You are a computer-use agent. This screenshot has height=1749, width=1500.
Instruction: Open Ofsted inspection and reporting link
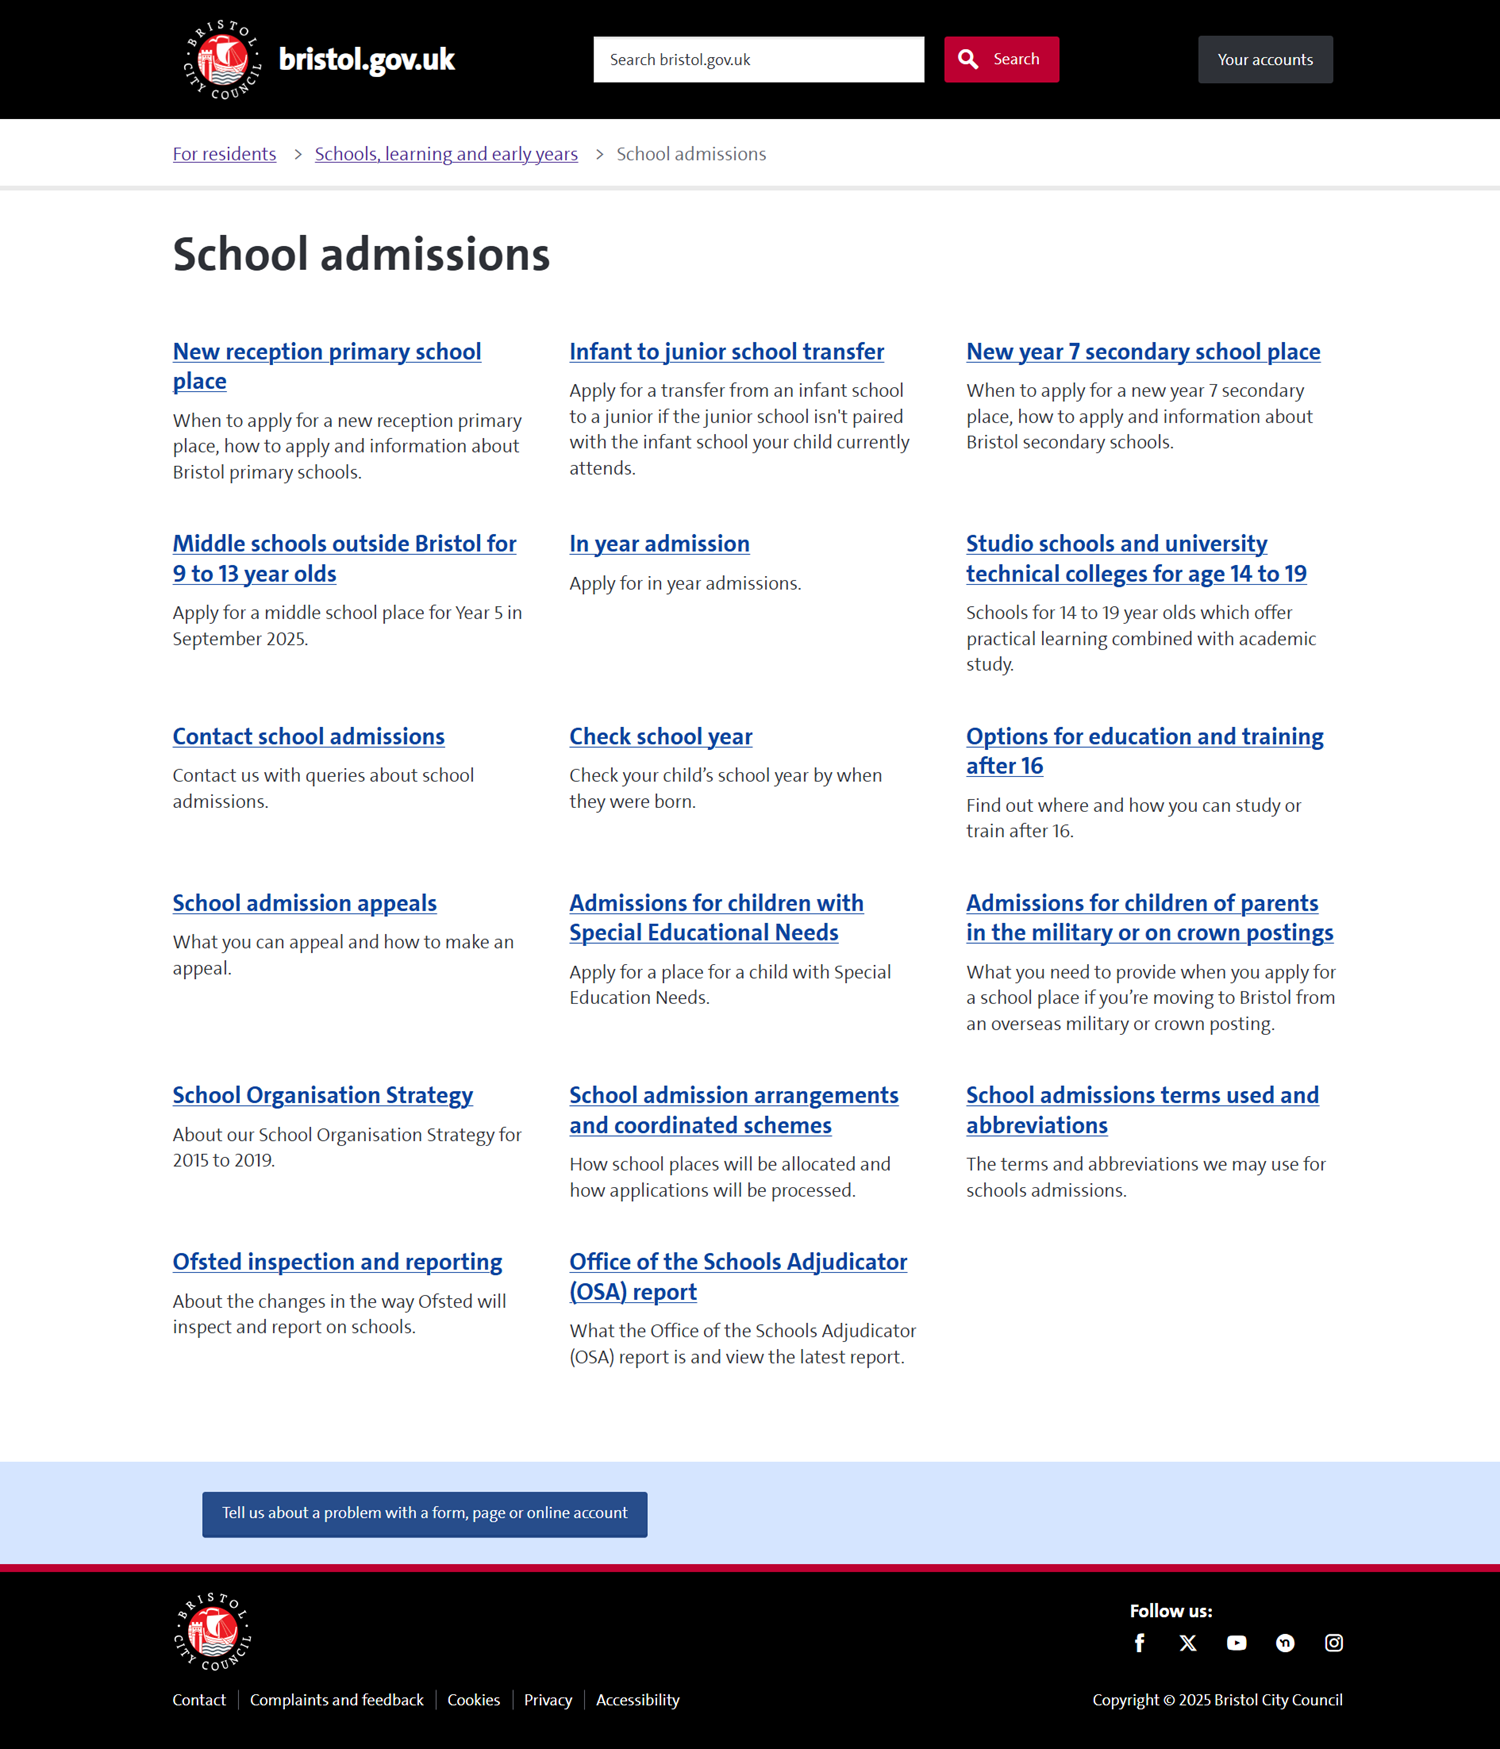(x=337, y=1262)
